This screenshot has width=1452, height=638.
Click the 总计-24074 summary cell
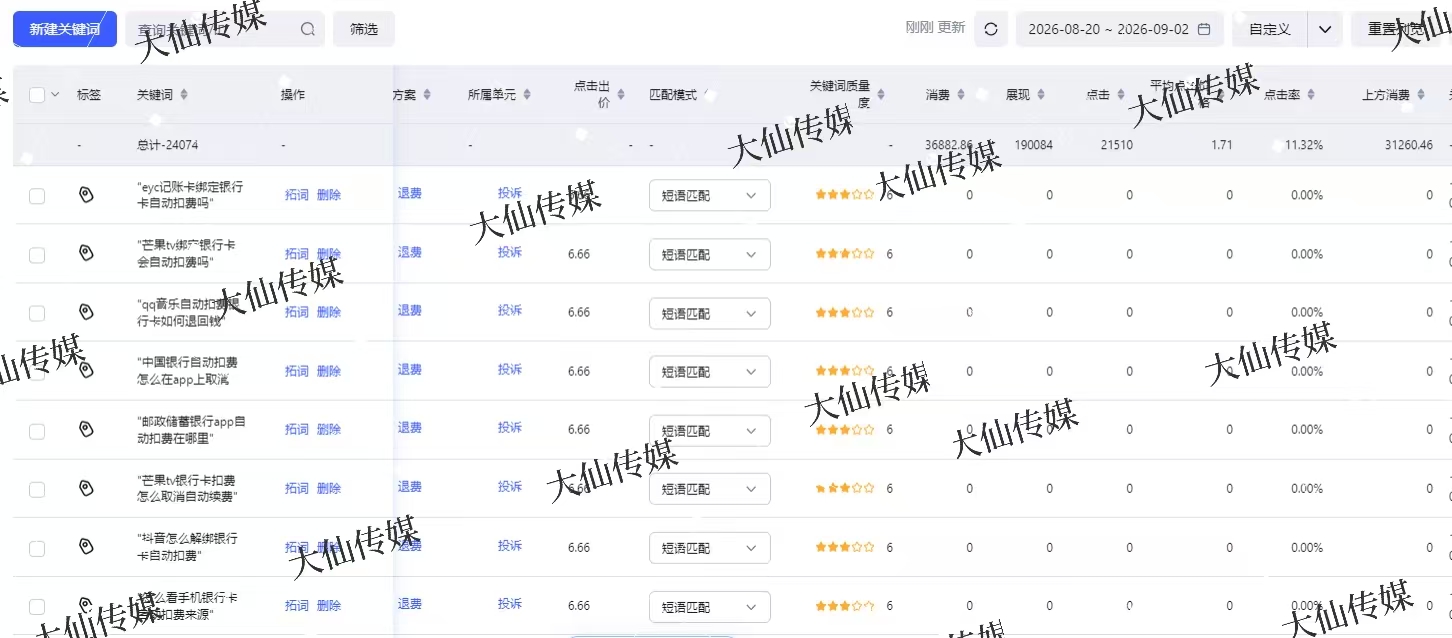click(168, 145)
